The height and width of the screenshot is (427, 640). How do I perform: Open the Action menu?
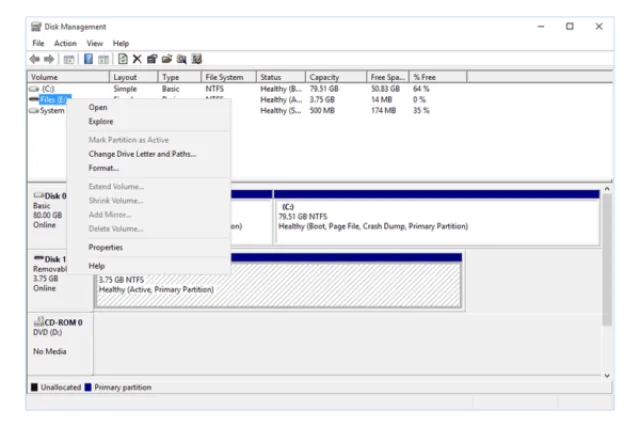(x=65, y=43)
